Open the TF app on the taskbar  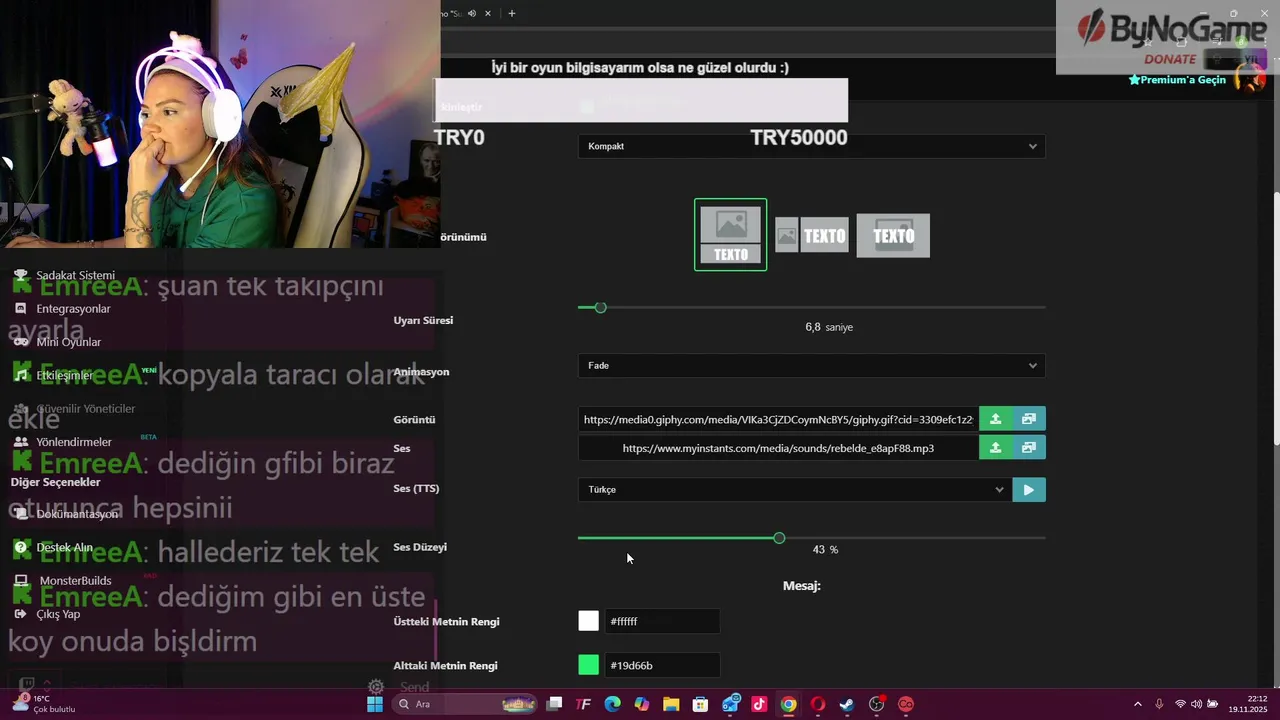pyautogui.click(x=584, y=704)
